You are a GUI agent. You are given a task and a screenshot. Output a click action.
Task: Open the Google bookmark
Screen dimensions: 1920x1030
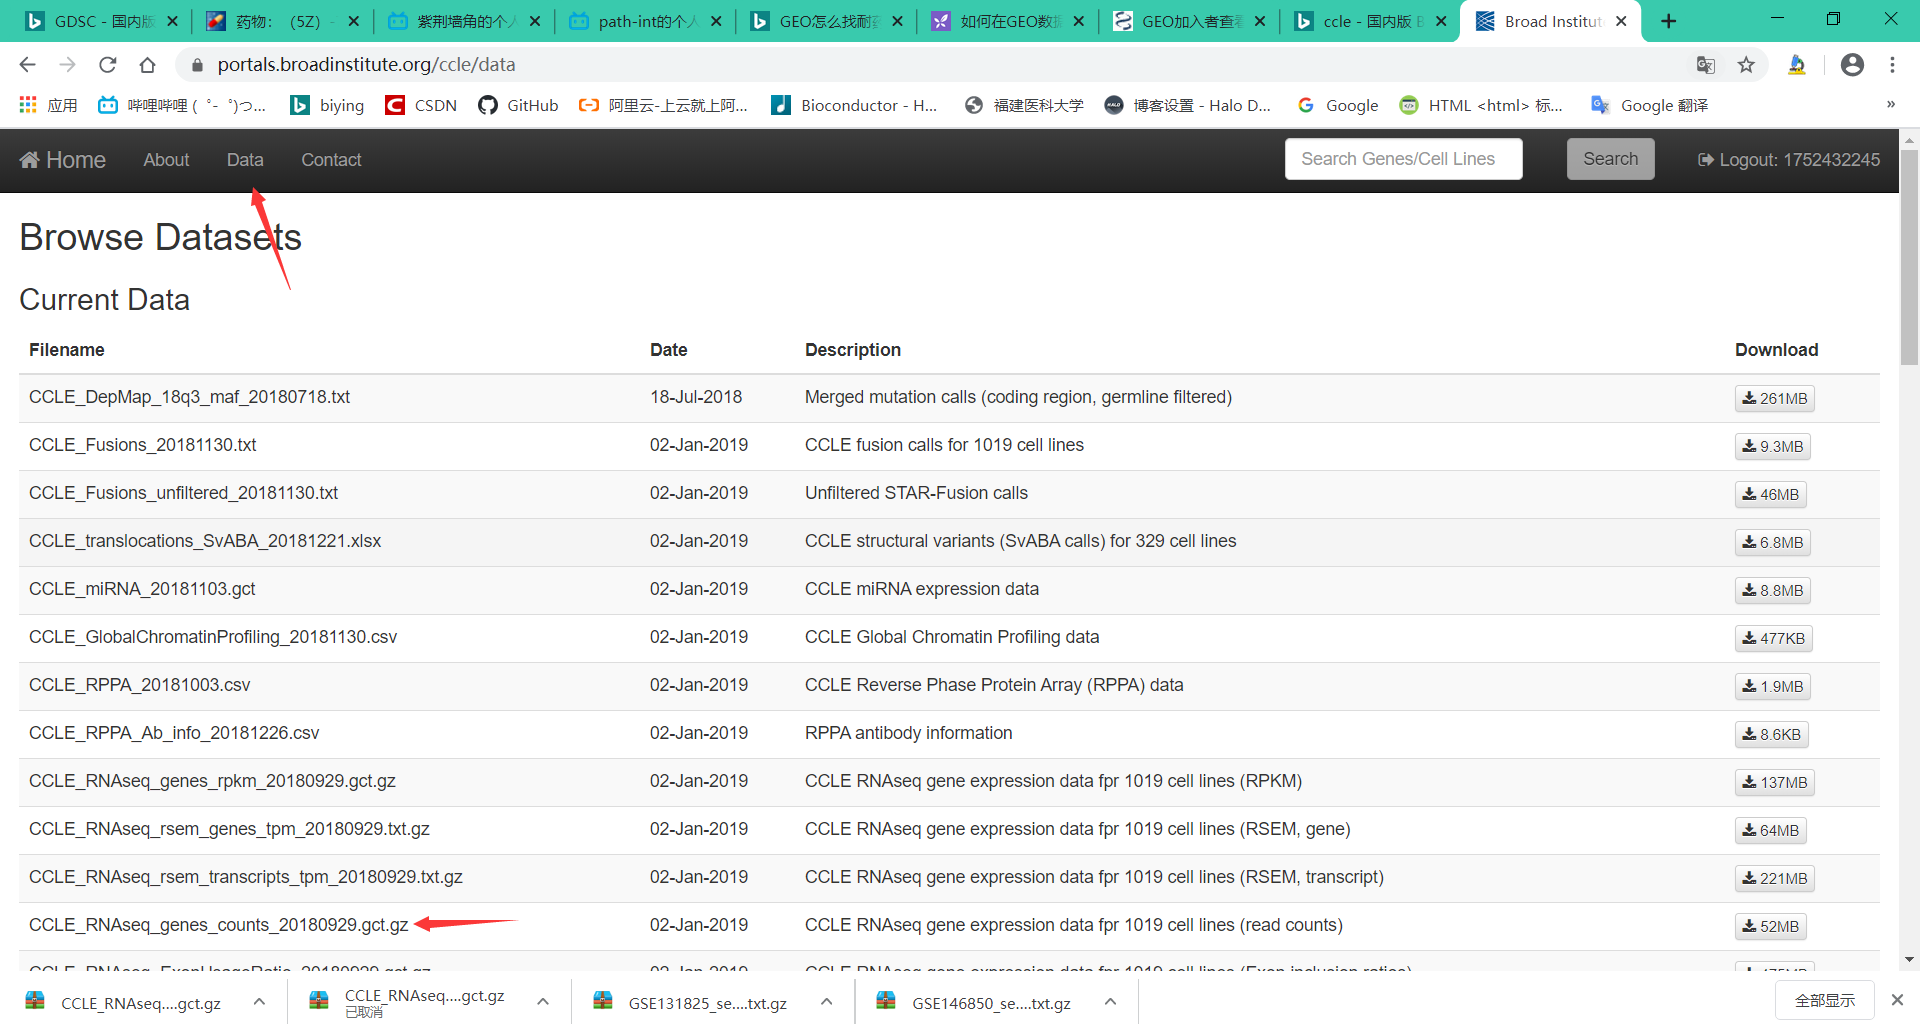[1337, 105]
